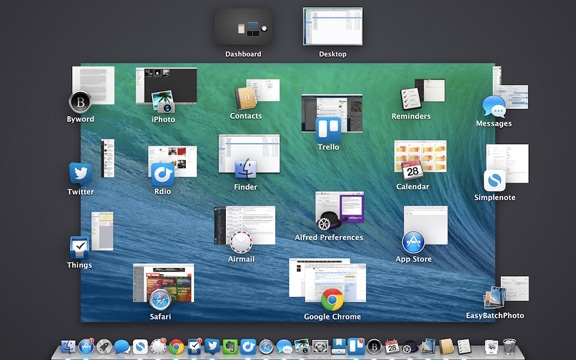Click the Things checkbox app icon
Screen dimensions: 576x360
[79, 248]
